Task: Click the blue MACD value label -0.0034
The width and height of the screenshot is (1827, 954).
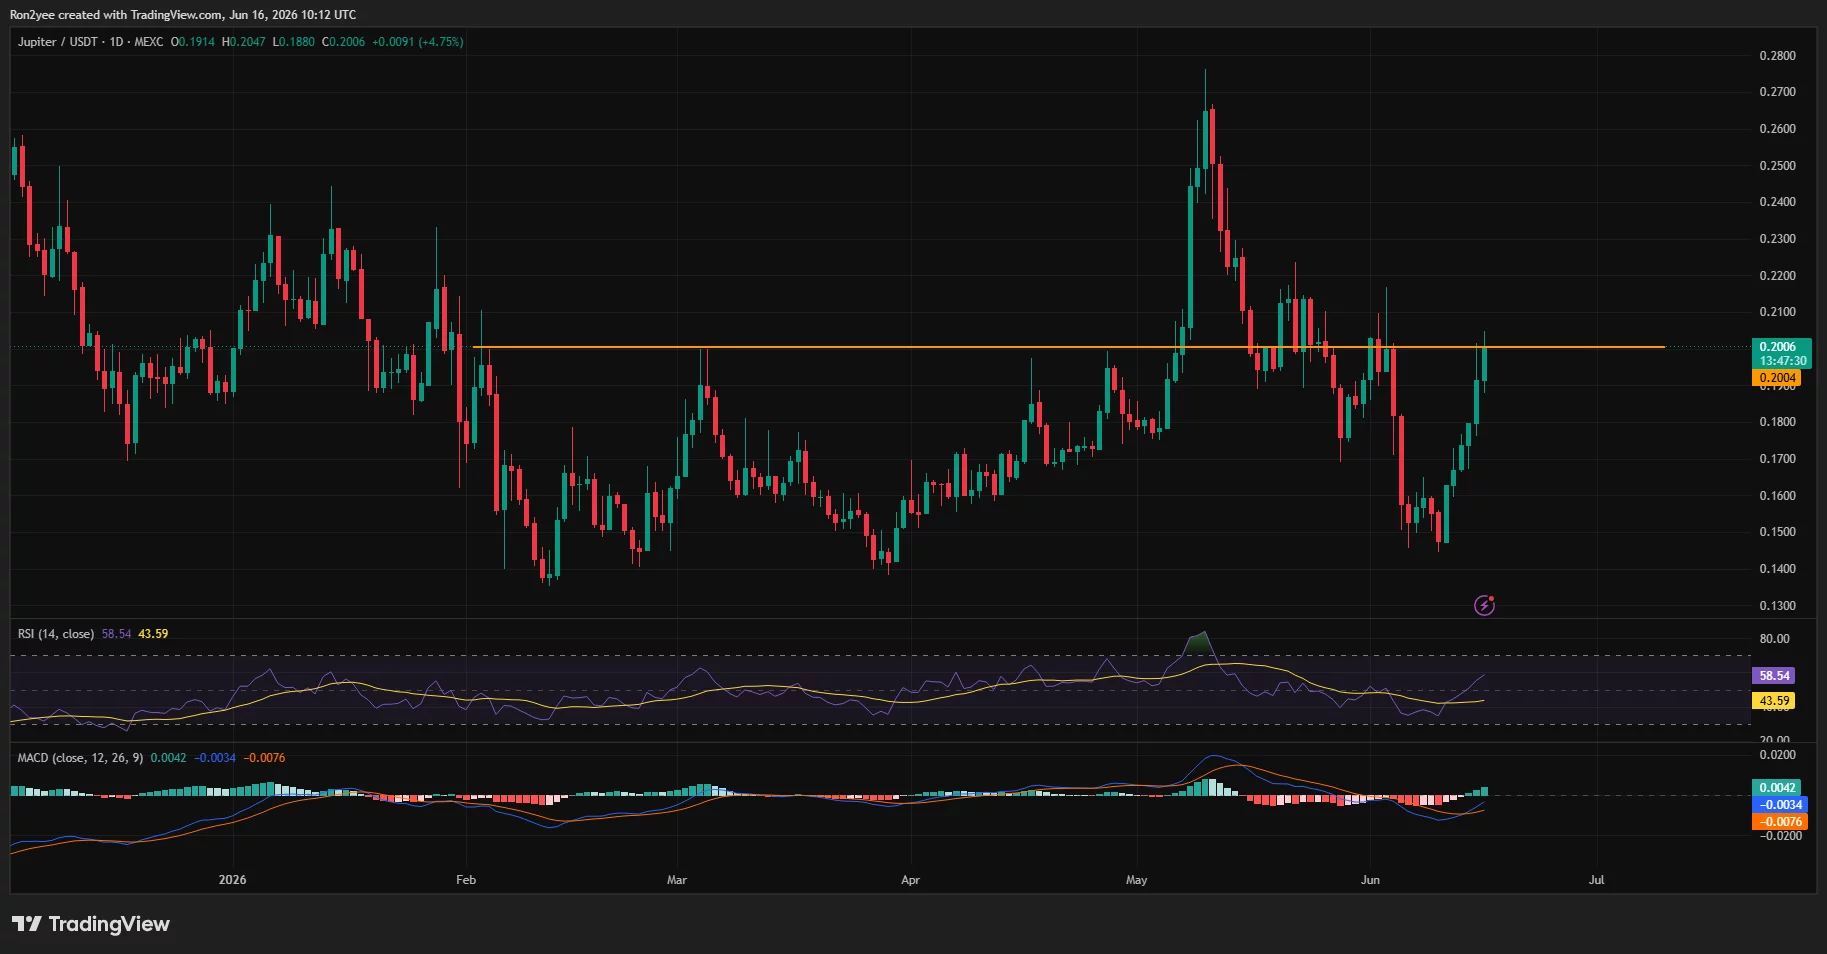Action: click(x=1780, y=805)
